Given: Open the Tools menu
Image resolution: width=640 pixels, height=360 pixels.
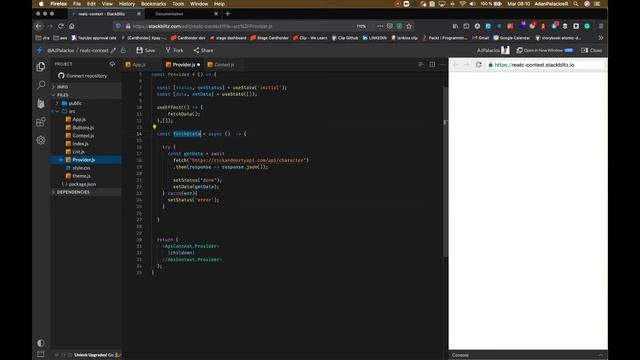Looking at the screenshot, I should pyautogui.click(x=178, y=4).
